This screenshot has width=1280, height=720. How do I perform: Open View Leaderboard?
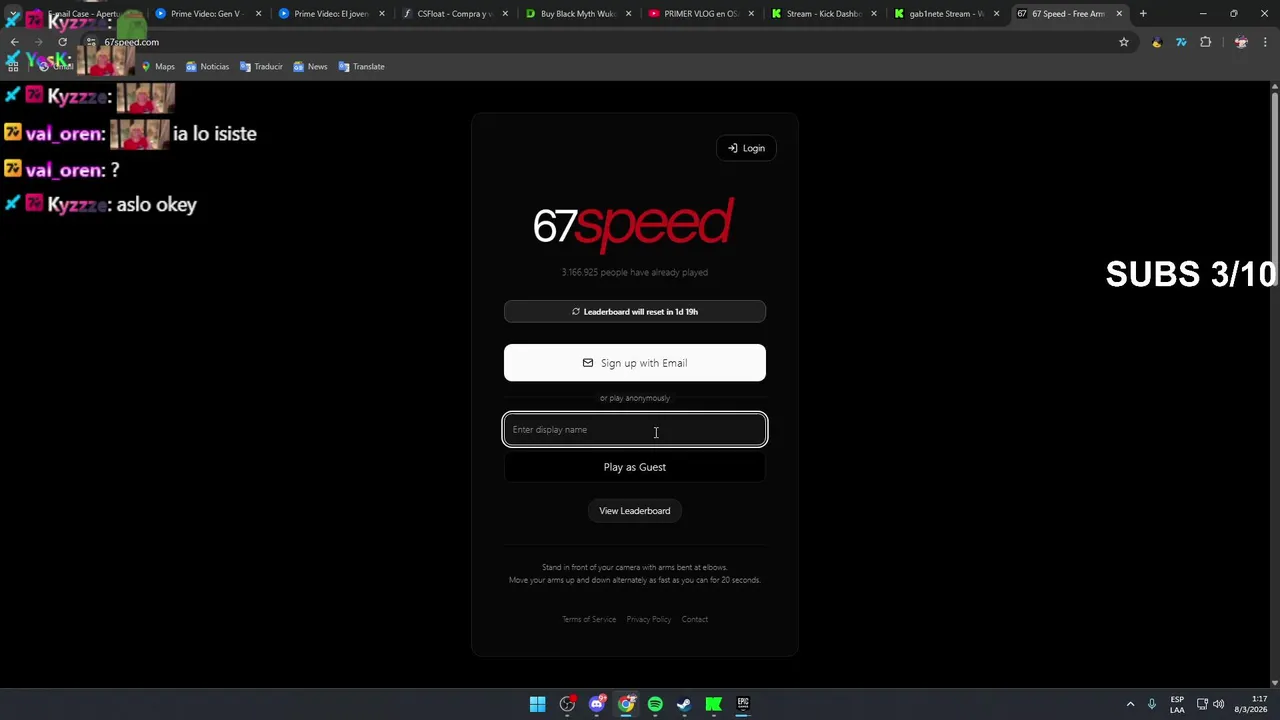[635, 511]
